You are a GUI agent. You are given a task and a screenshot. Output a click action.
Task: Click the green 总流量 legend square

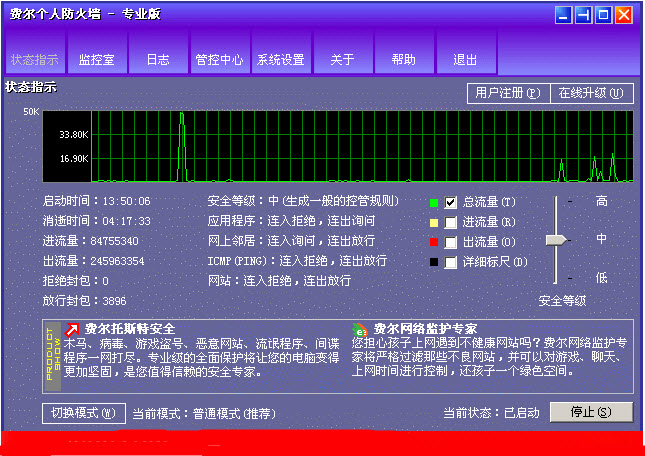tap(433, 203)
